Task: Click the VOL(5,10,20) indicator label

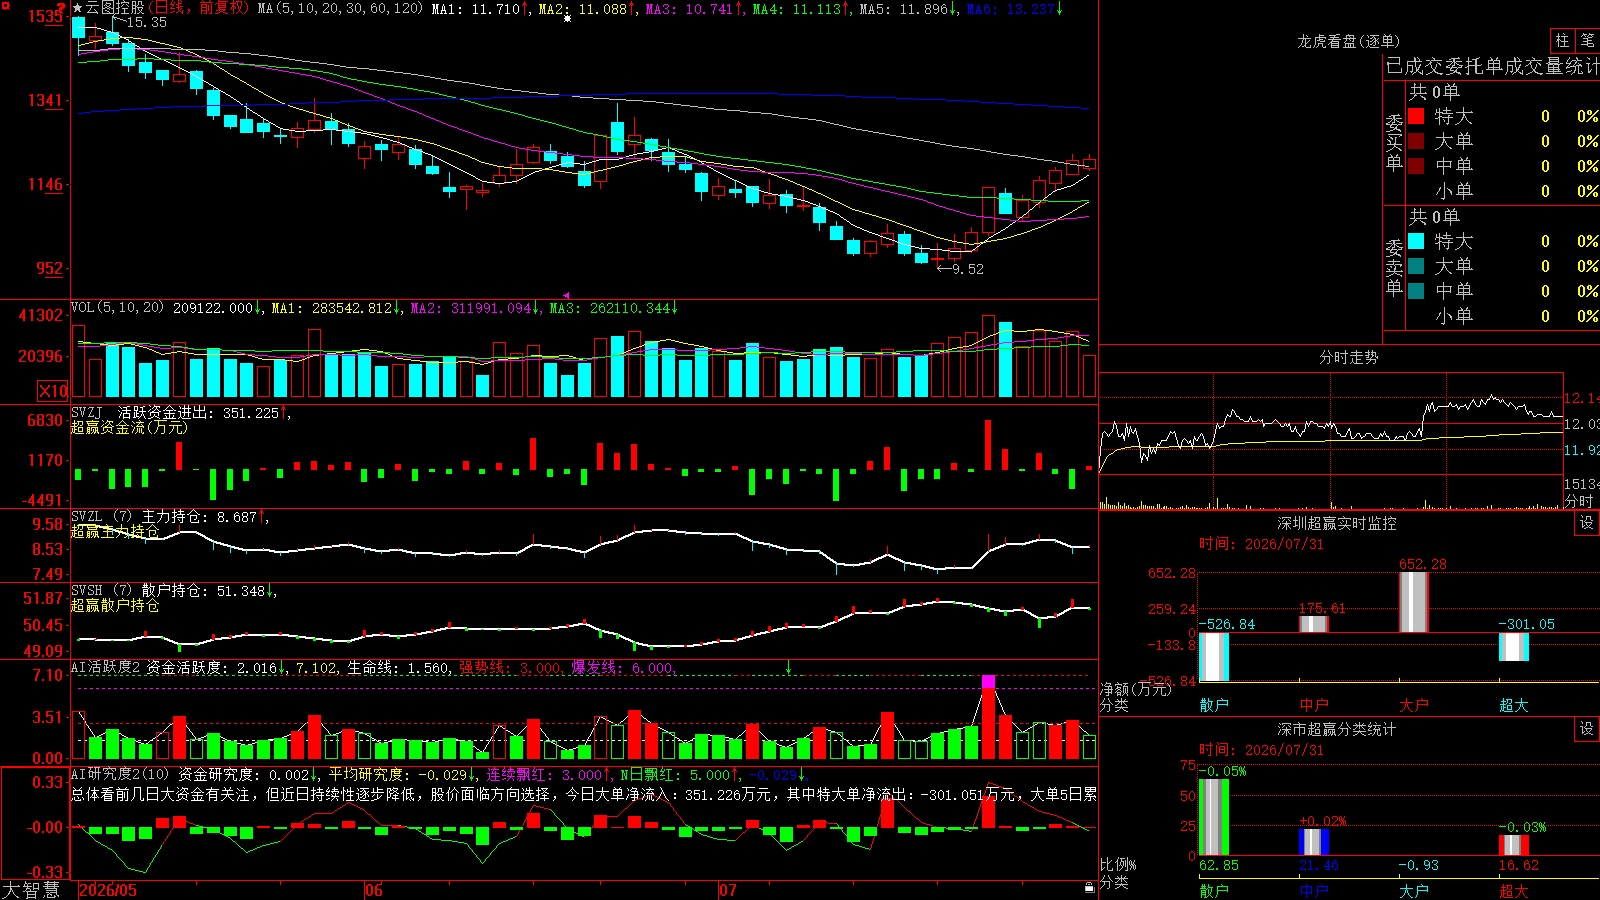Action: (x=118, y=308)
